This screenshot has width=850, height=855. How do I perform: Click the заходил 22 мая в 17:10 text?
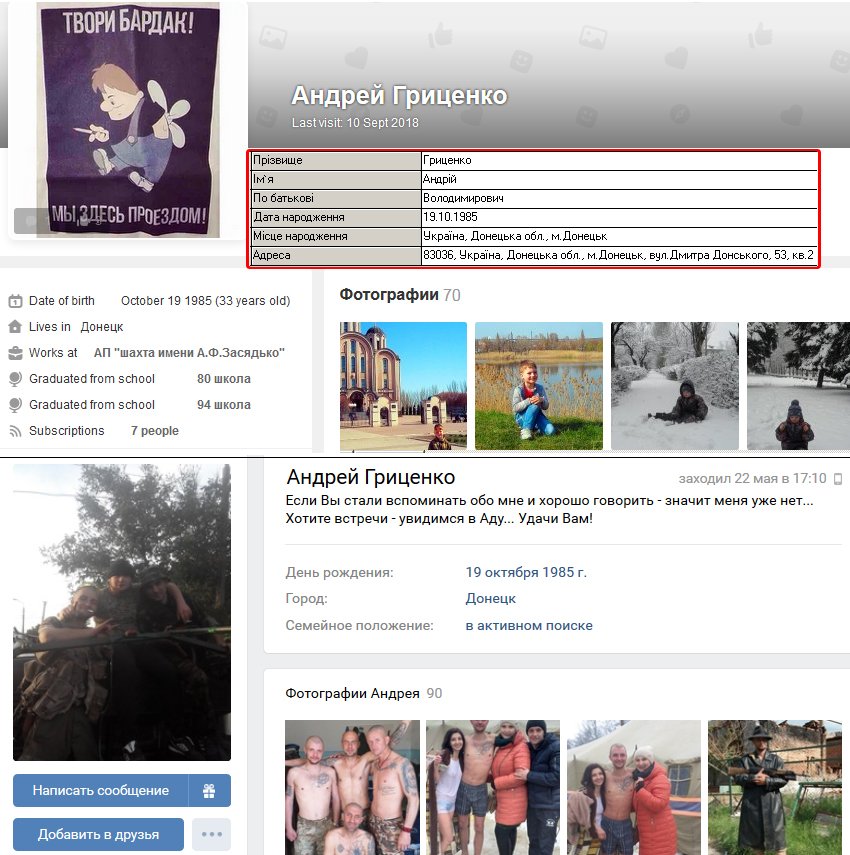(752, 479)
